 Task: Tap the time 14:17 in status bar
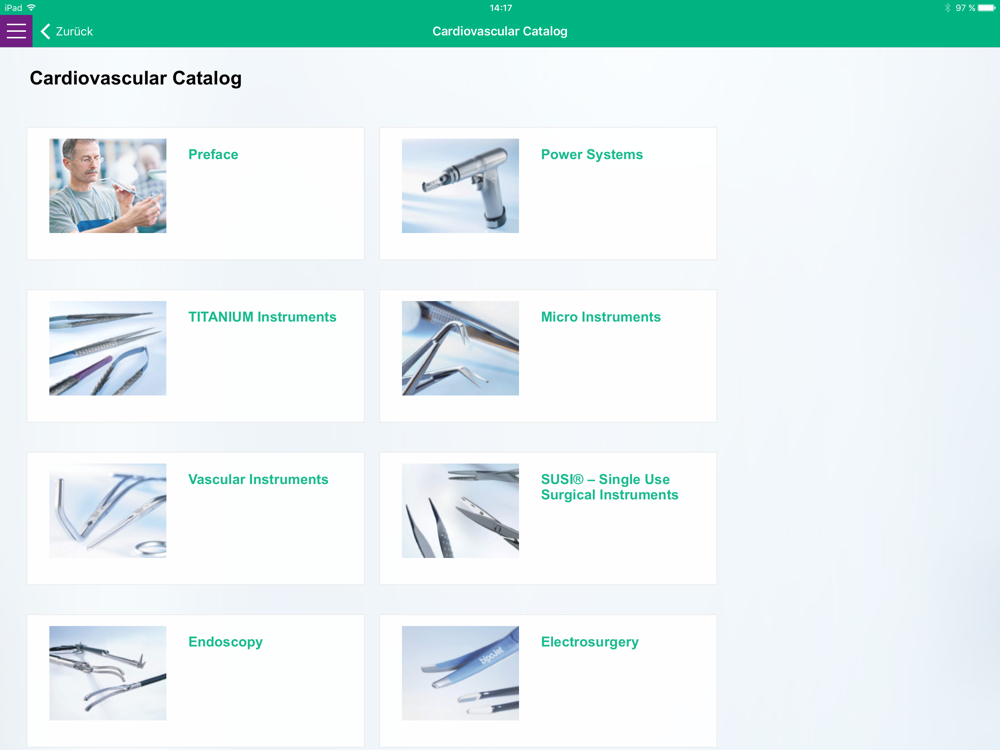501,8
